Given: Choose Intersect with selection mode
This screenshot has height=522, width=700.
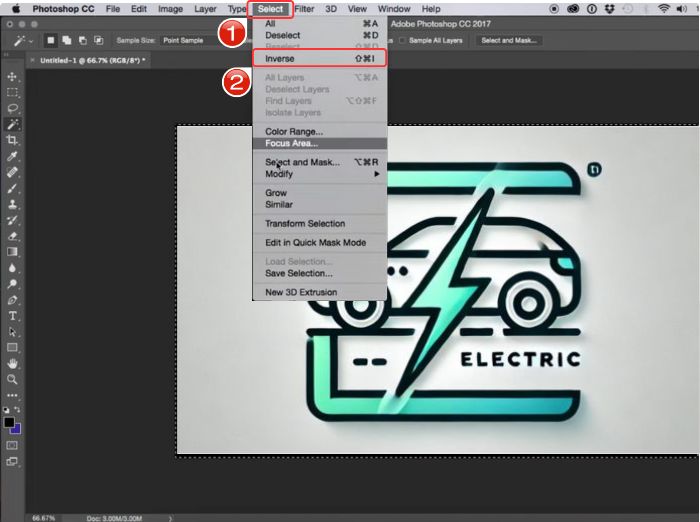Looking at the screenshot, I should pos(99,41).
